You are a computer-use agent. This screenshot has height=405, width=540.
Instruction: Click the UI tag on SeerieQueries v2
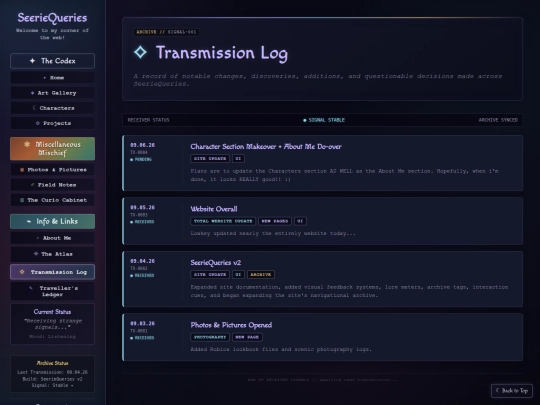click(238, 274)
